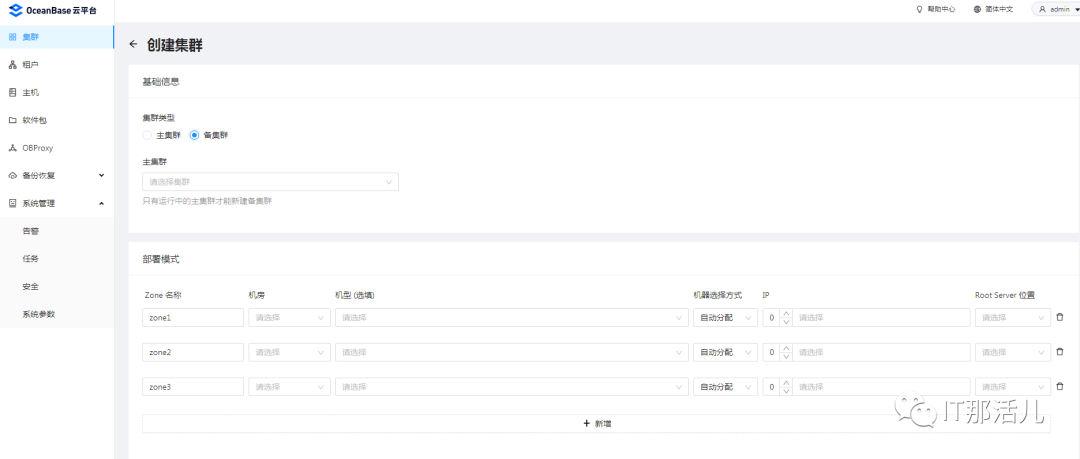Open the 机型 dropdown for zone2
1080x459 pixels.
(x=512, y=352)
